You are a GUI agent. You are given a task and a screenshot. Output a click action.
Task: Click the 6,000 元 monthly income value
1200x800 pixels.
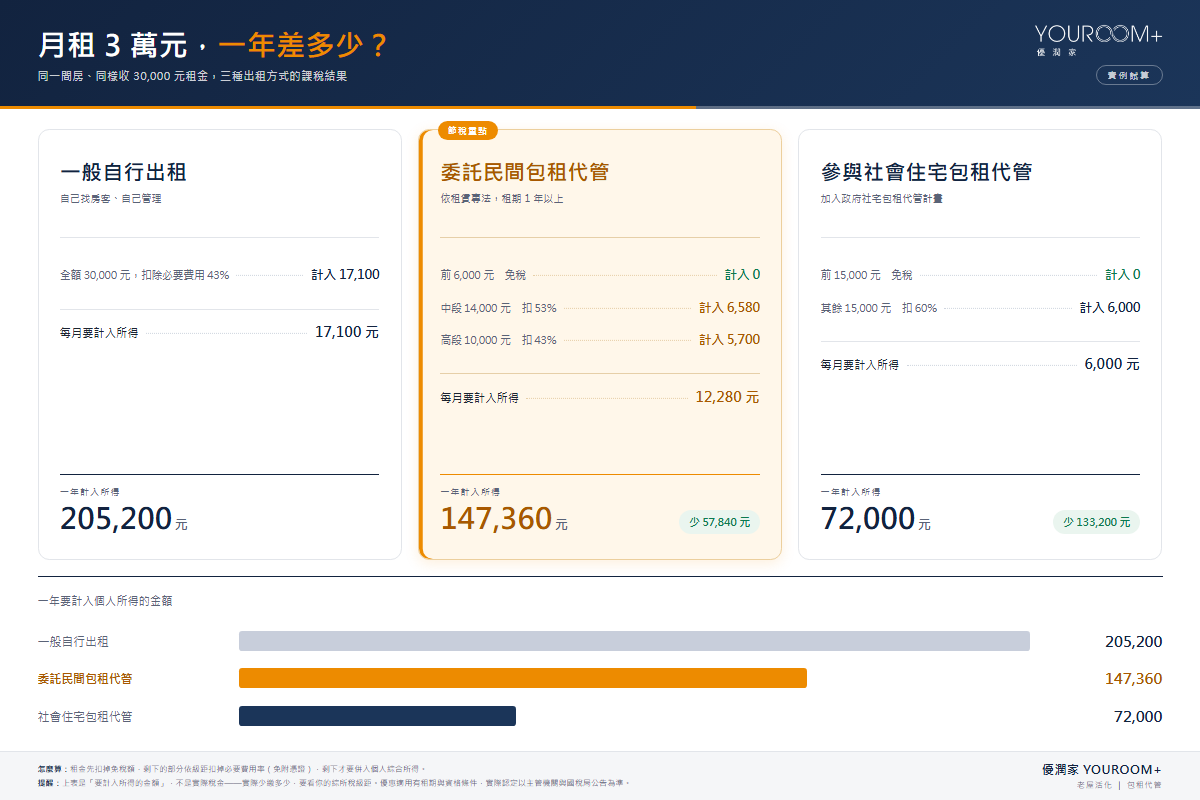click(1112, 365)
